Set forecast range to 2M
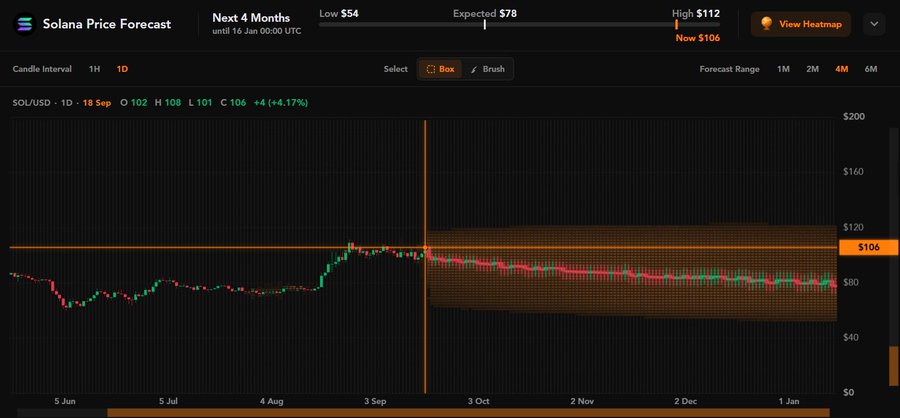900x418 pixels. click(x=812, y=69)
